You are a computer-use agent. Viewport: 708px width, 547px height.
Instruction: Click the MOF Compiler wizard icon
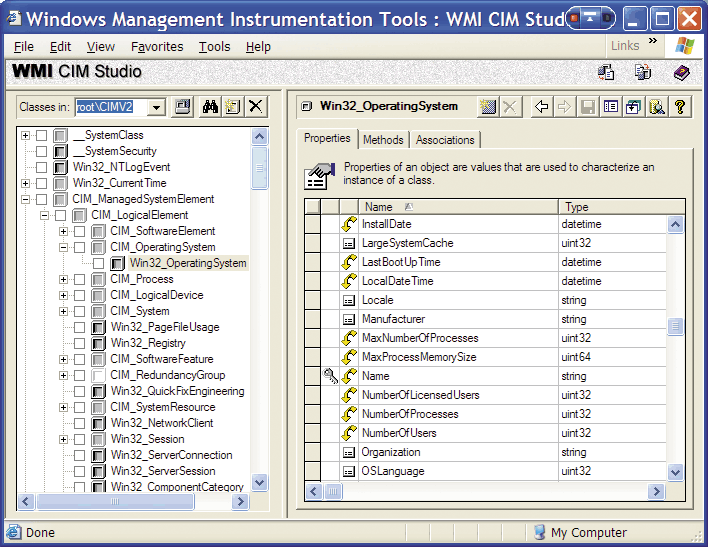click(643, 72)
